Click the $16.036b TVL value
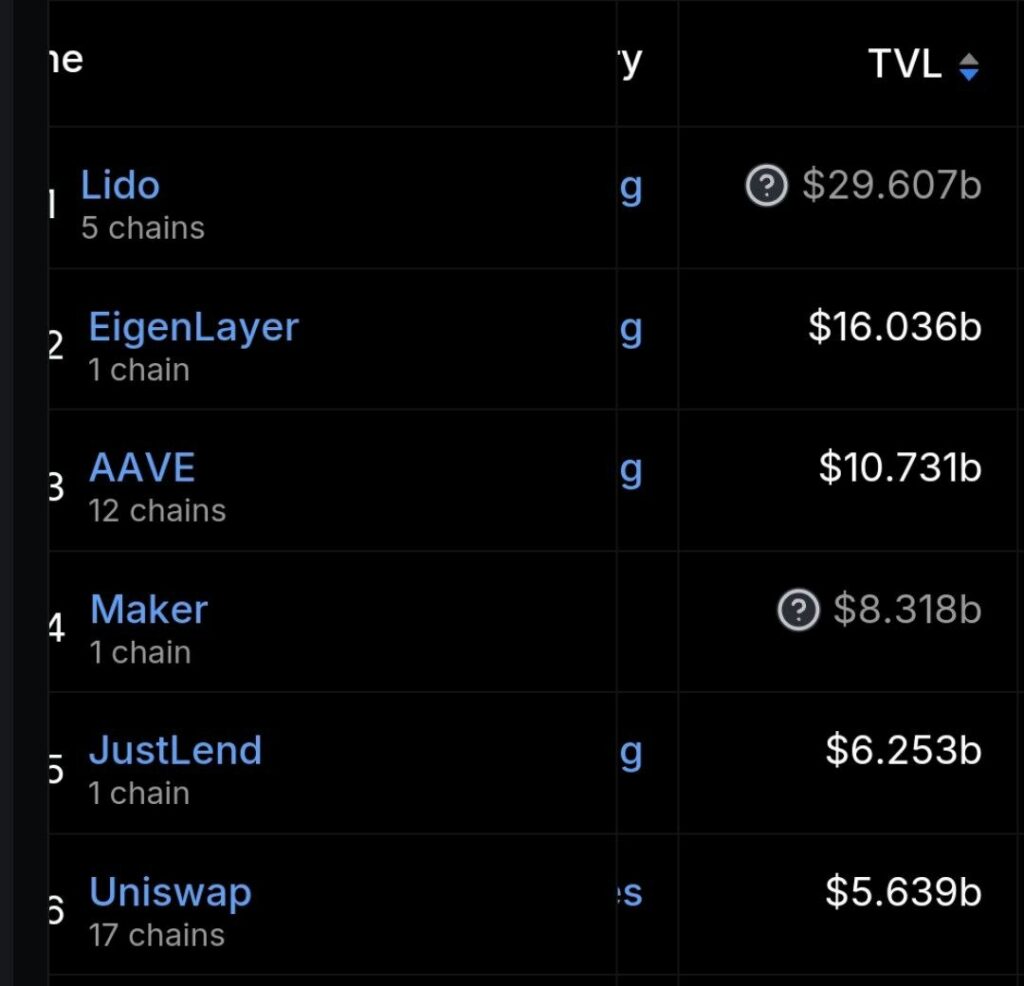The image size is (1024, 986). tap(895, 326)
